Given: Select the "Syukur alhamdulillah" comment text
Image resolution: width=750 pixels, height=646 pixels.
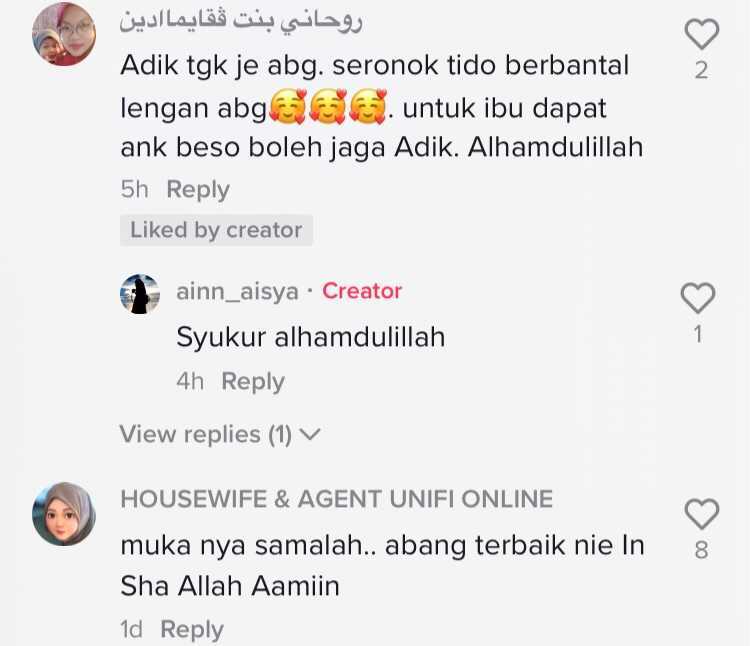Looking at the screenshot, I should (x=310, y=337).
